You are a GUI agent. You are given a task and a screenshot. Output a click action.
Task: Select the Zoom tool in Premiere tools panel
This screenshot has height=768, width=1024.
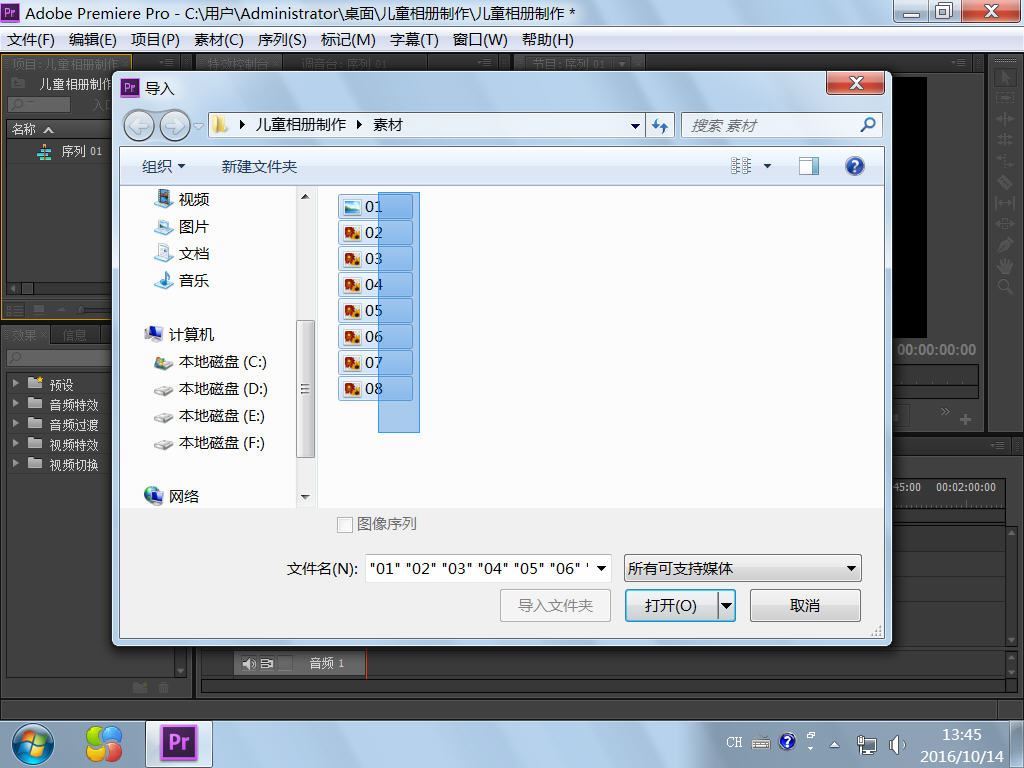1004,287
